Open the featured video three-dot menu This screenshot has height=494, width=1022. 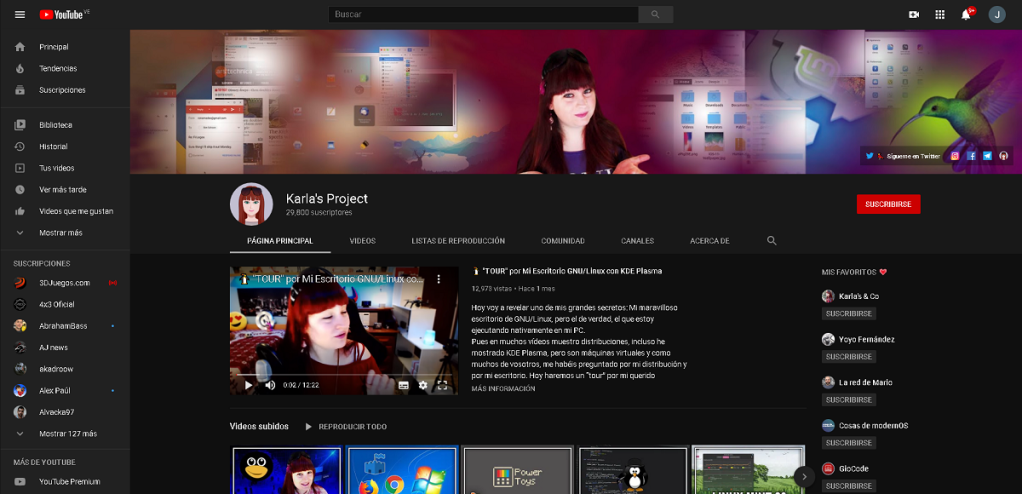439,279
